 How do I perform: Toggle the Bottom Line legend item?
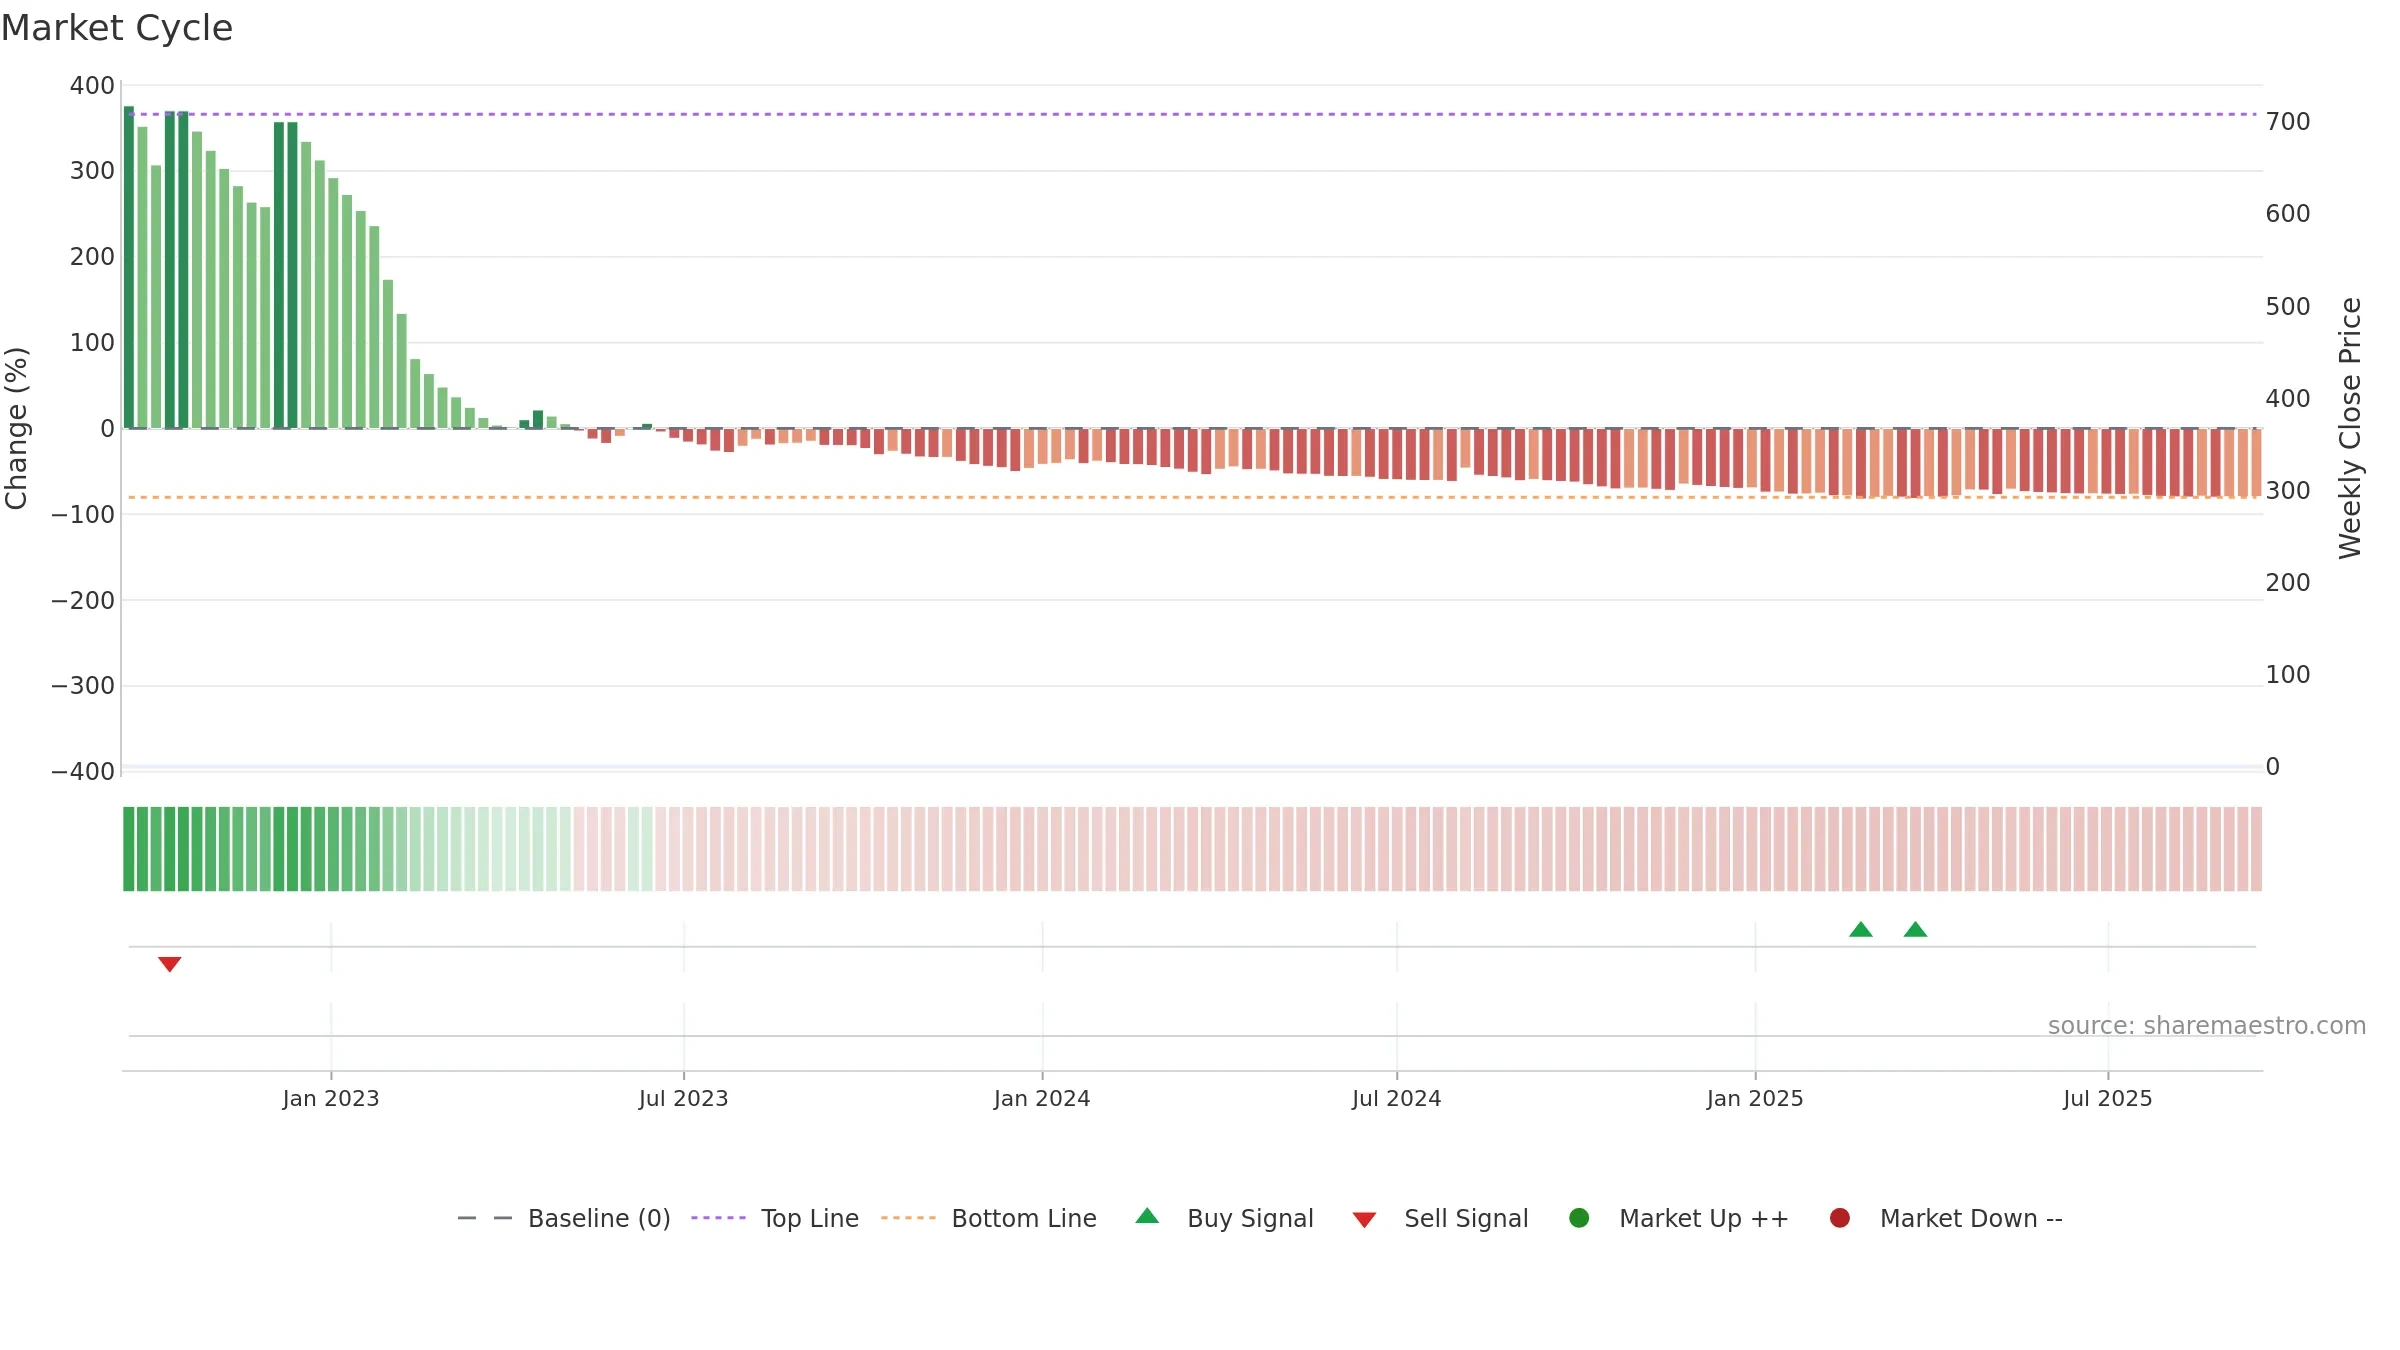989,1218
